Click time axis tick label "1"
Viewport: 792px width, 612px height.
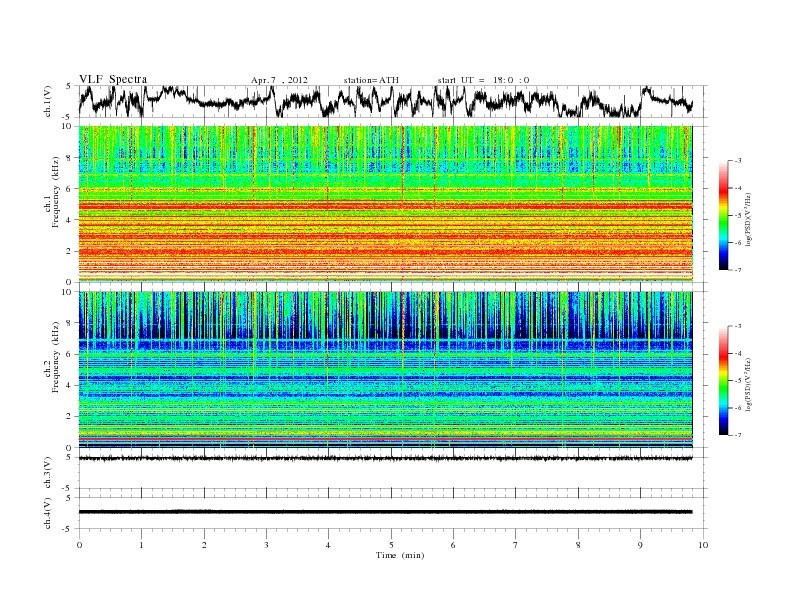tap(141, 545)
